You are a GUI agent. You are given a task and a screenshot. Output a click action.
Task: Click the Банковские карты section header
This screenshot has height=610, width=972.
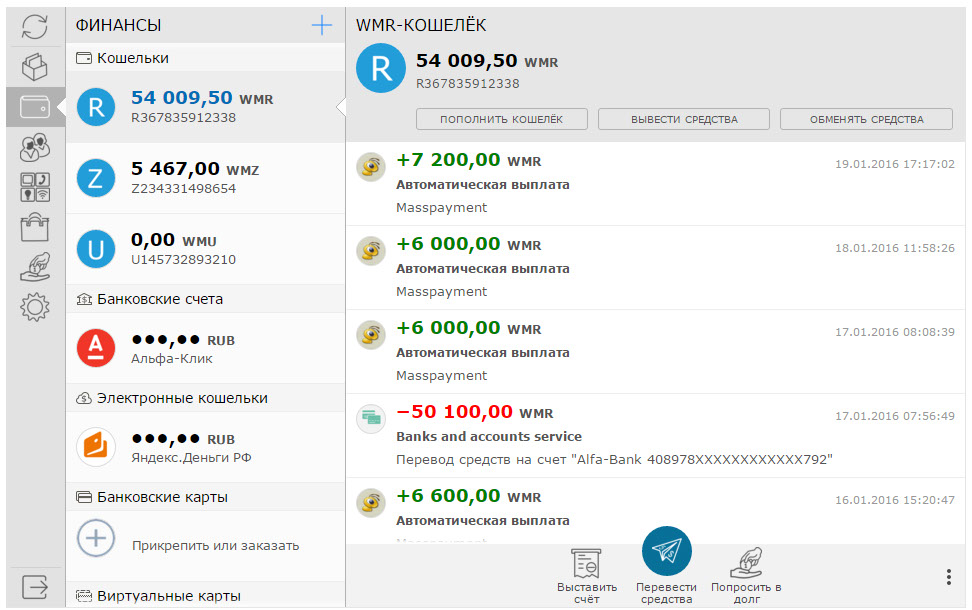[205, 497]
